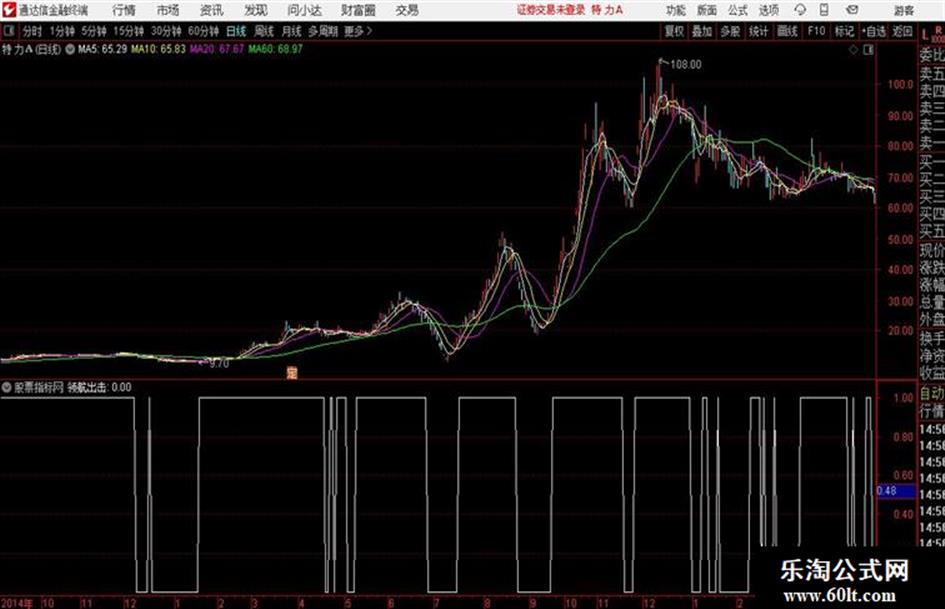Viewport: 945px width, 609px height.
Task: Click the 多股 multi-stock button
Action: (x=730, y=31)
